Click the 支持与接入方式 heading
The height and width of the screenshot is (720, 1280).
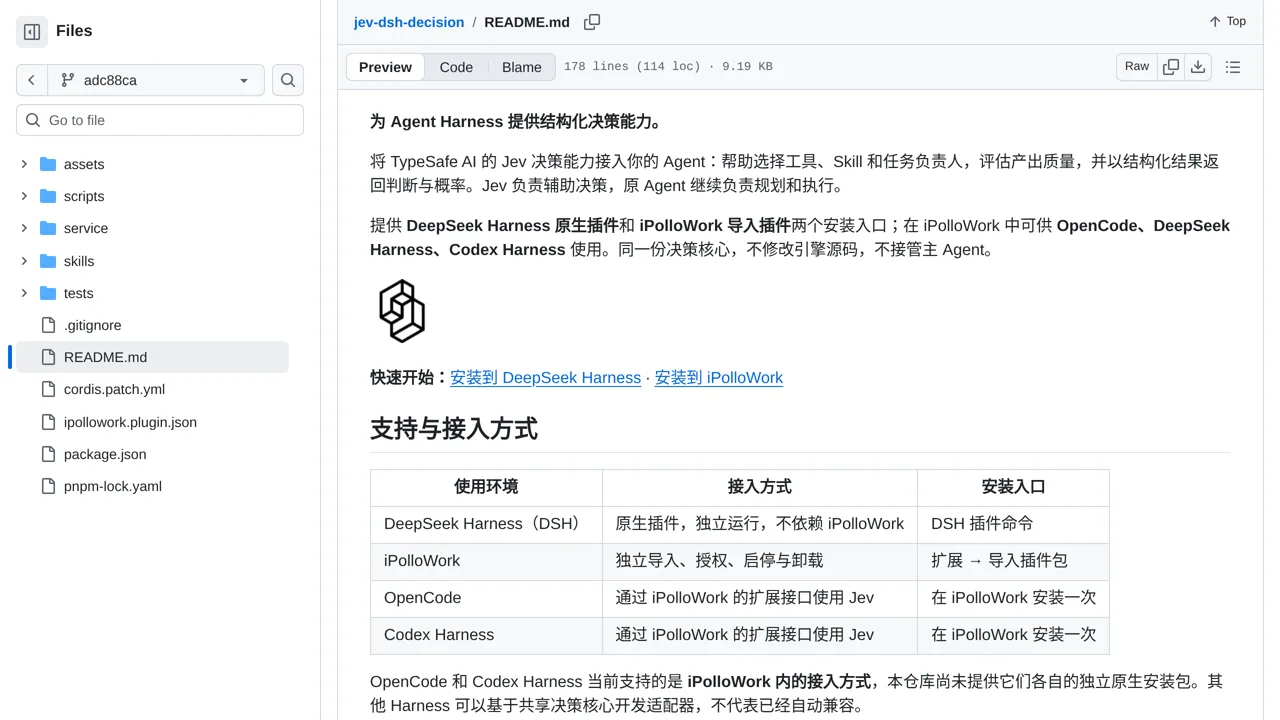(454, 428)
